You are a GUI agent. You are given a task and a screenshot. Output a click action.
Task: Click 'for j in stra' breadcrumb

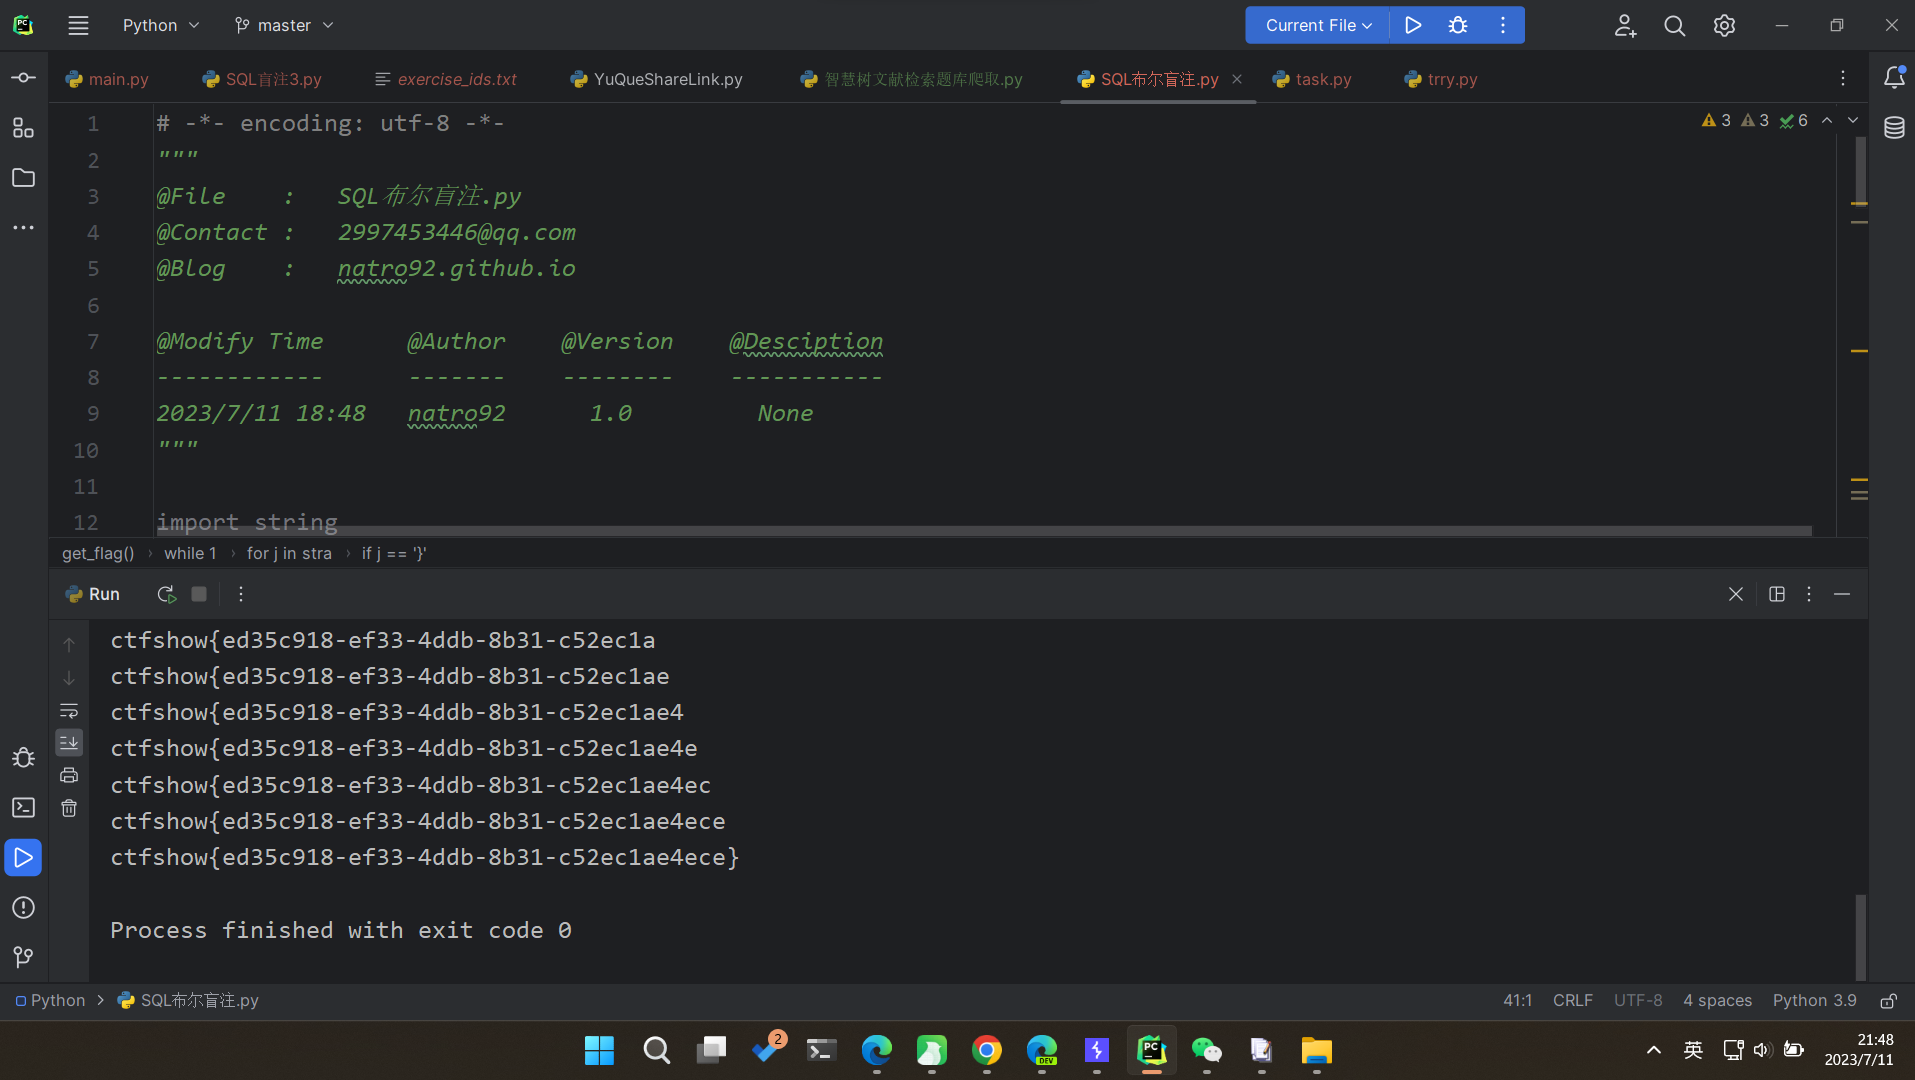289,553
